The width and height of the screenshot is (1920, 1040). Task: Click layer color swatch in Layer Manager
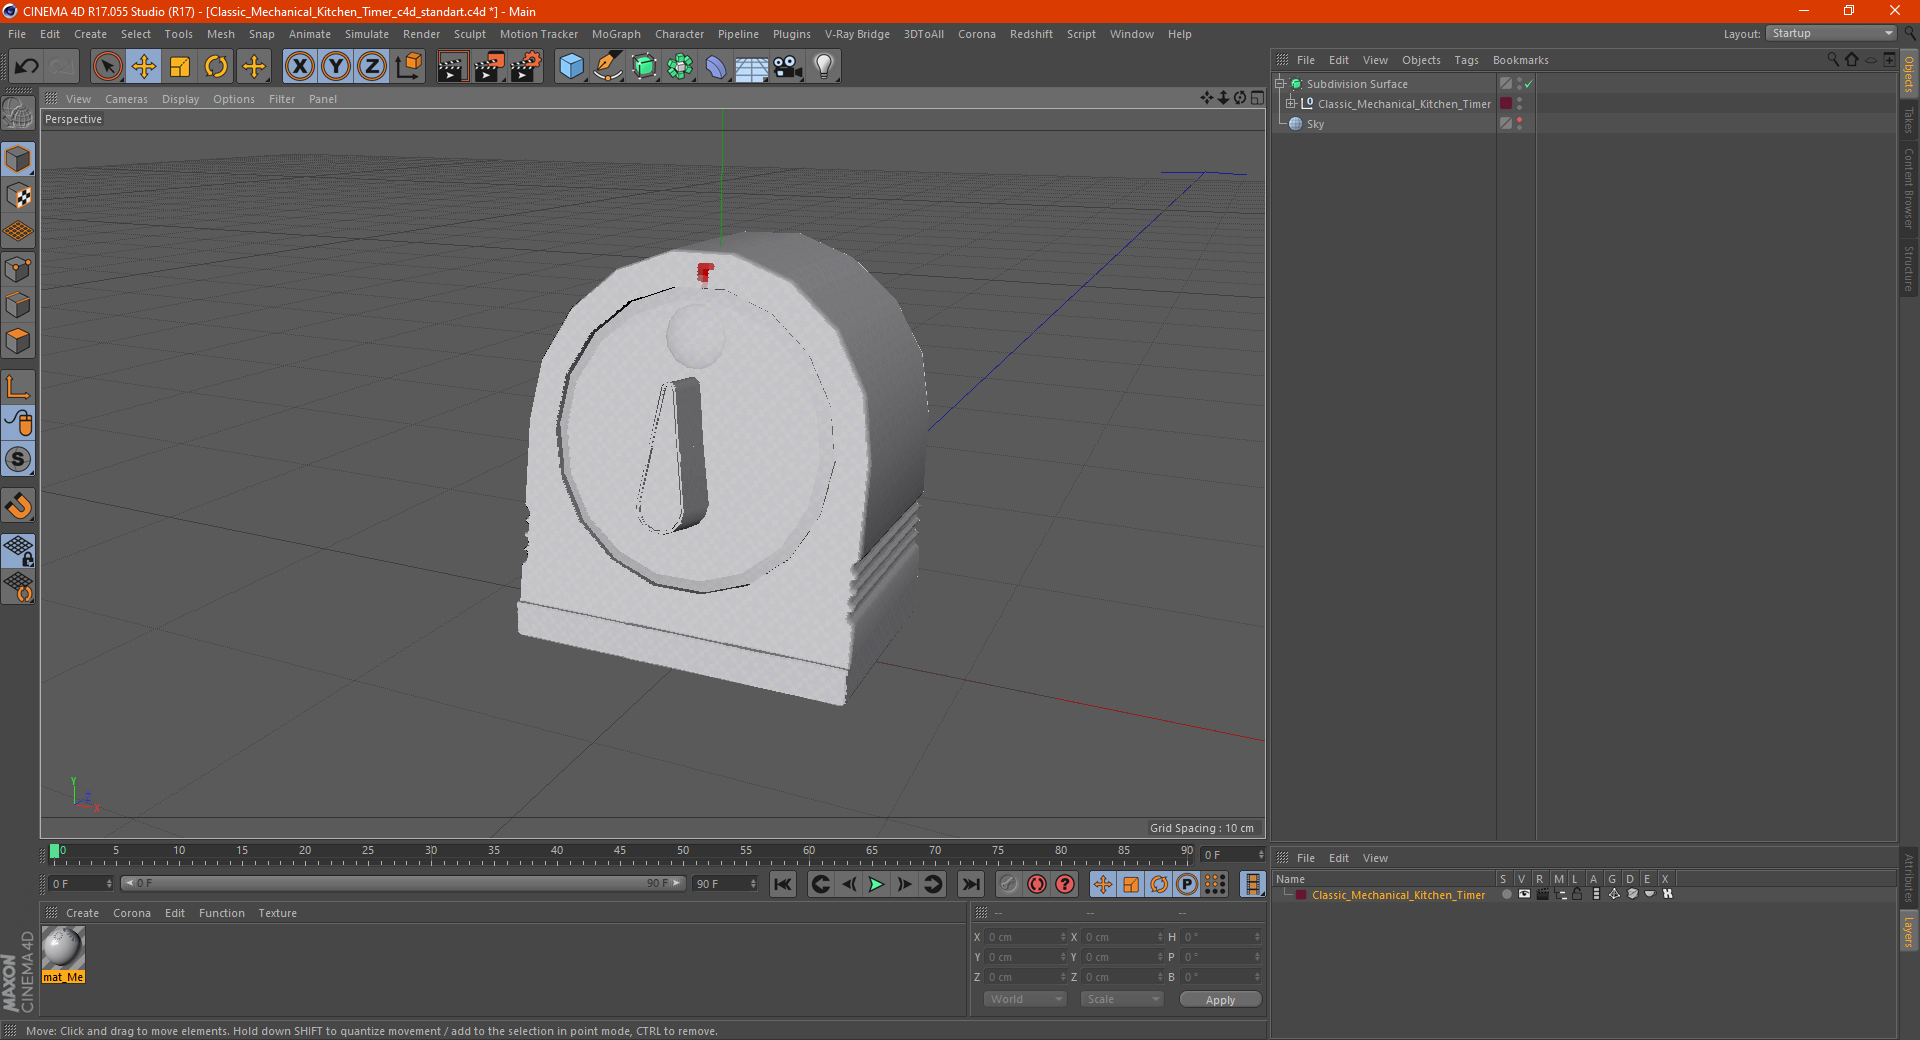point(1301,895)
